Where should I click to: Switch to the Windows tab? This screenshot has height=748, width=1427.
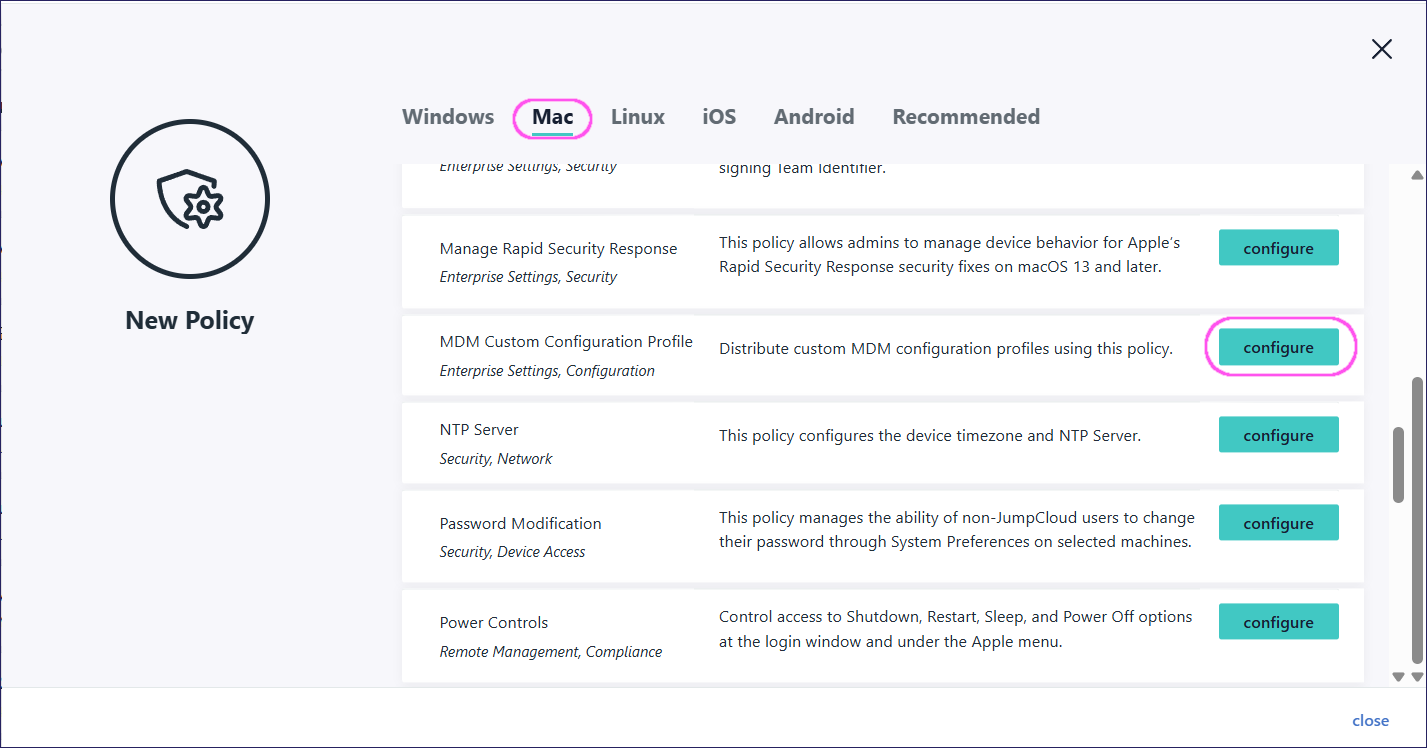pos(448,117)
